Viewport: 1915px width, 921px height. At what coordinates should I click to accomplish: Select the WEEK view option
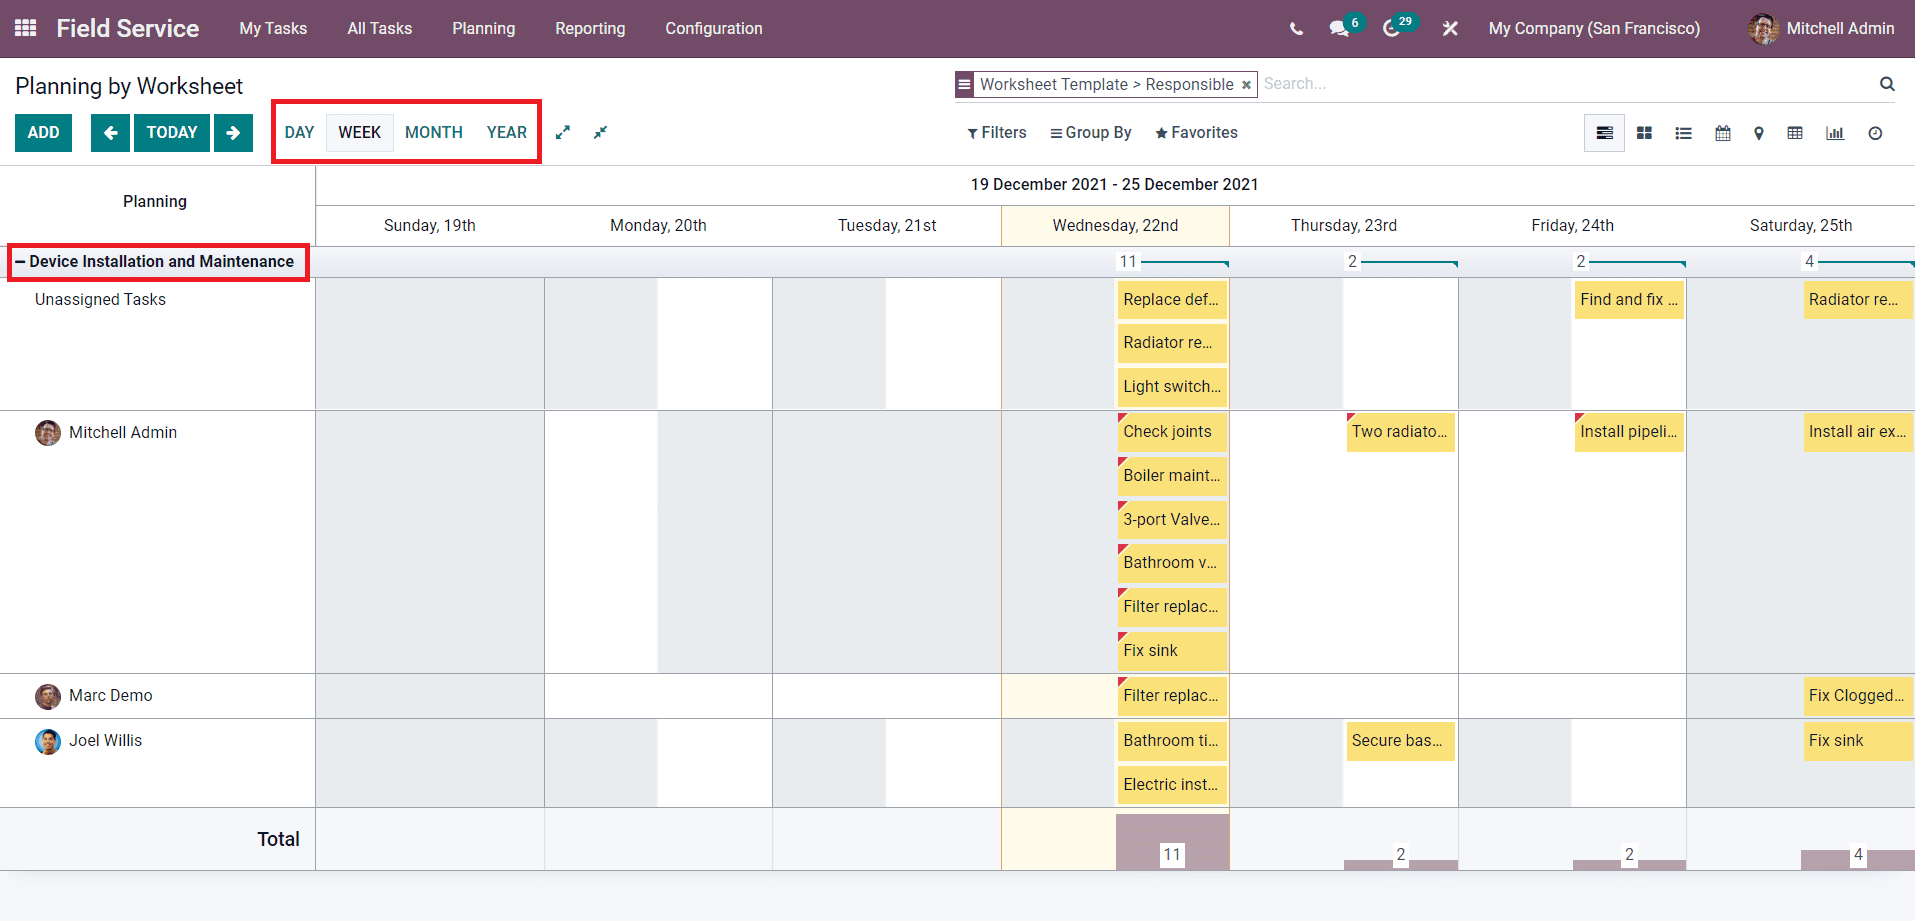359,131
